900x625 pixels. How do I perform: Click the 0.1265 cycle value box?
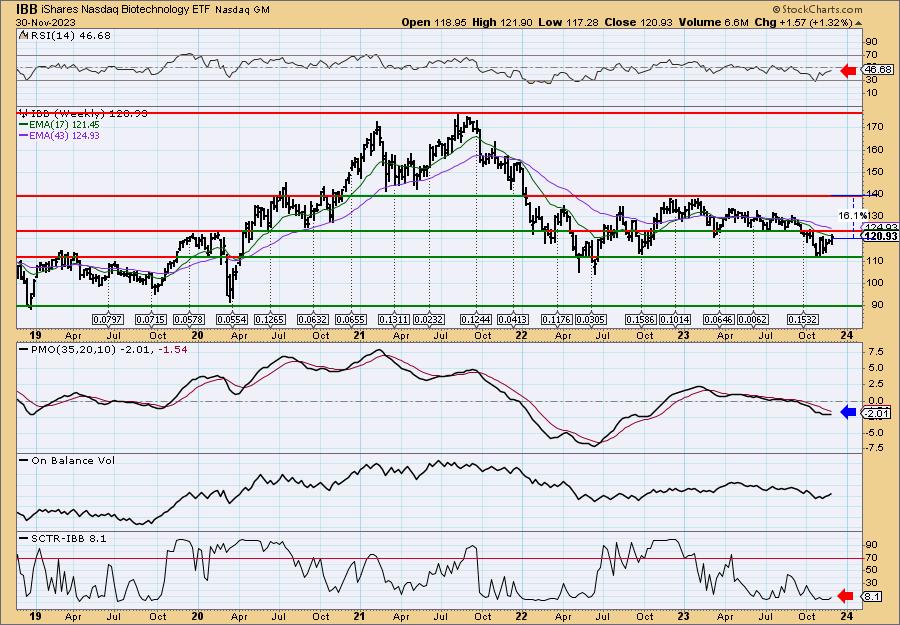pyautogui.click(x=269, y=319)
